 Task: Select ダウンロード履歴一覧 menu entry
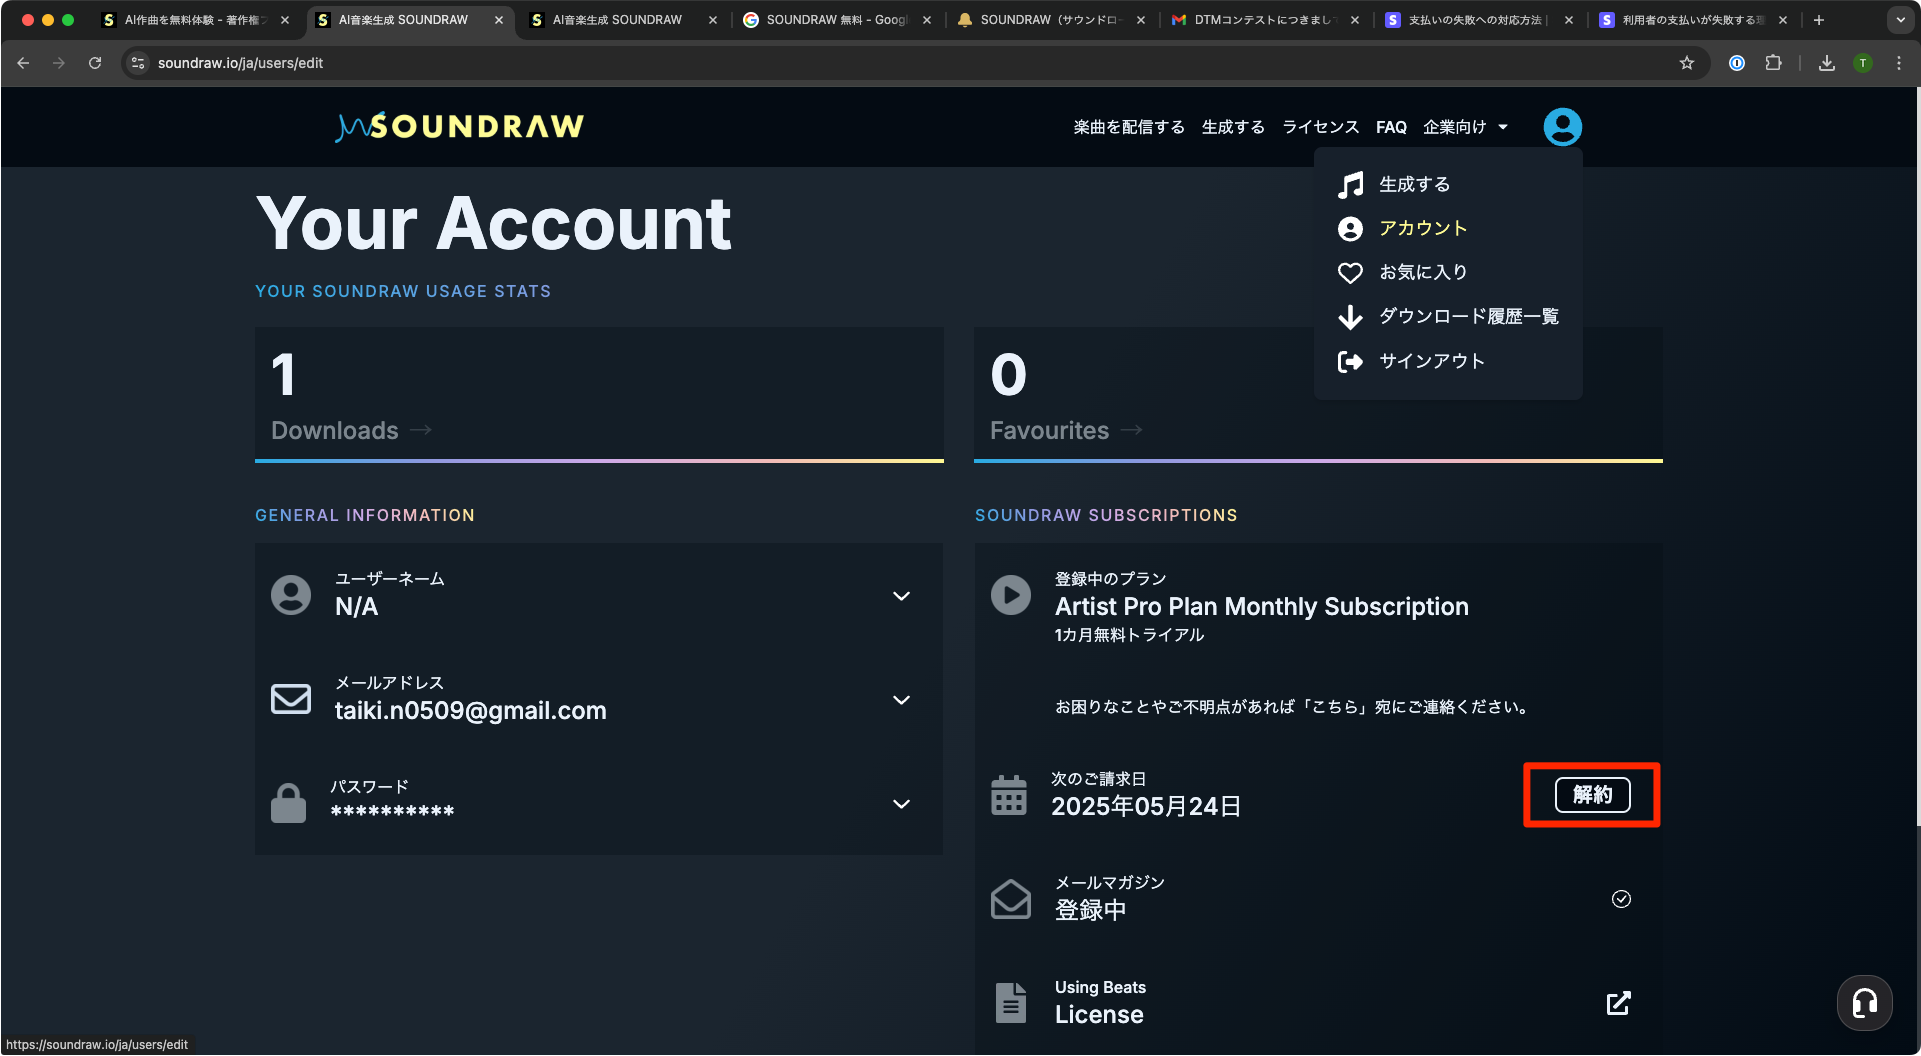tap(1469, 317)
